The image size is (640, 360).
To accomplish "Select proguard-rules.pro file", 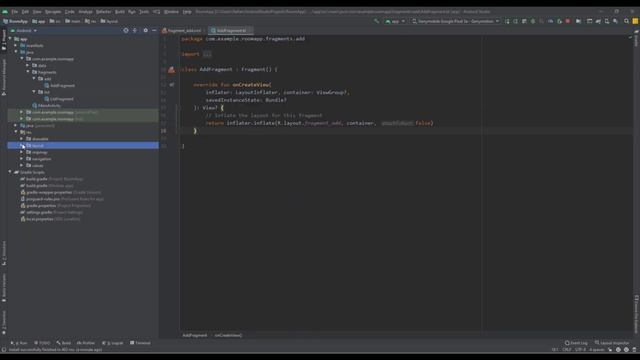I will [x=62, y=199].
